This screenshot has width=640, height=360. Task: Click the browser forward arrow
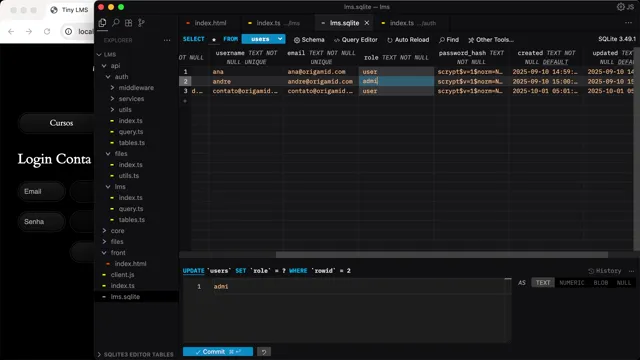click(29, 31)
